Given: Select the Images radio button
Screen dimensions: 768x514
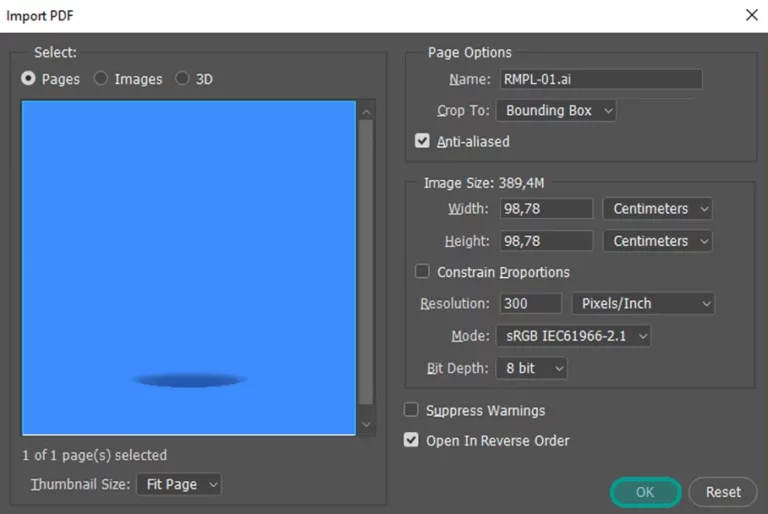Looking at the screenshot, I should point(100,78).
